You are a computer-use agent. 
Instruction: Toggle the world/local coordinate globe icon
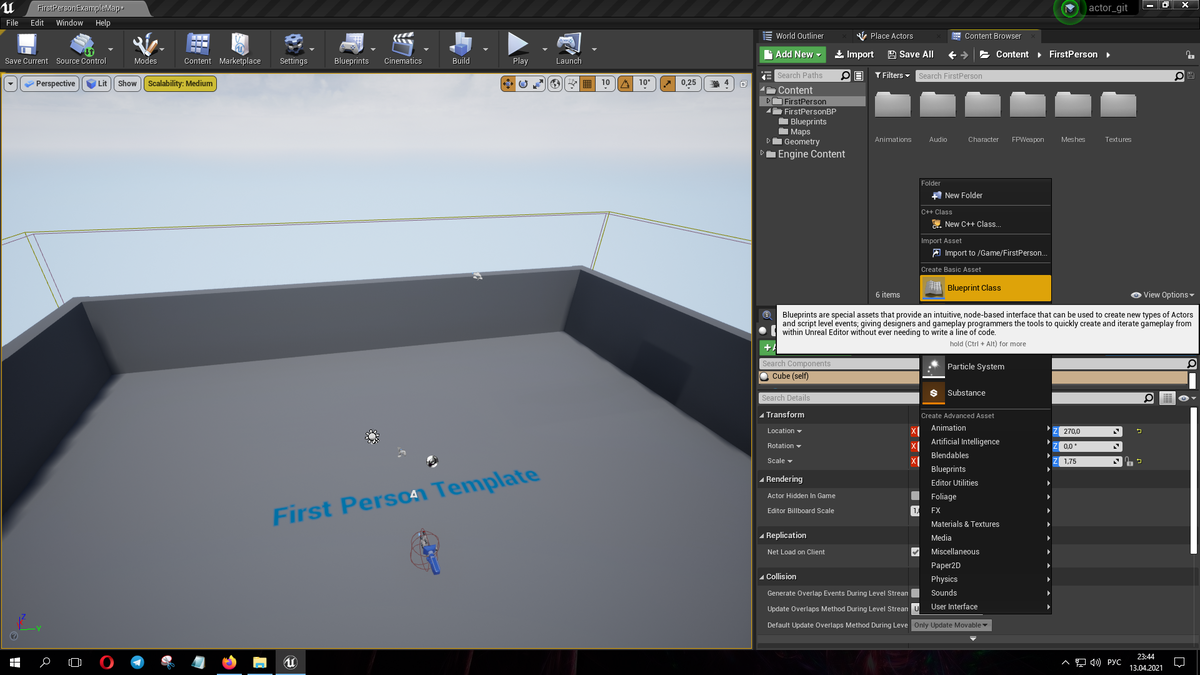556,84
